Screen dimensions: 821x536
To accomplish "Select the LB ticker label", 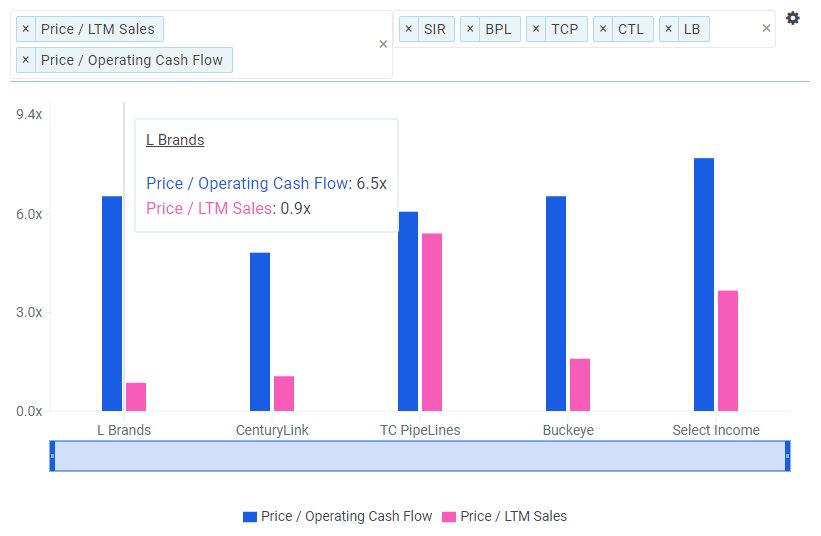I will (692, 29).
